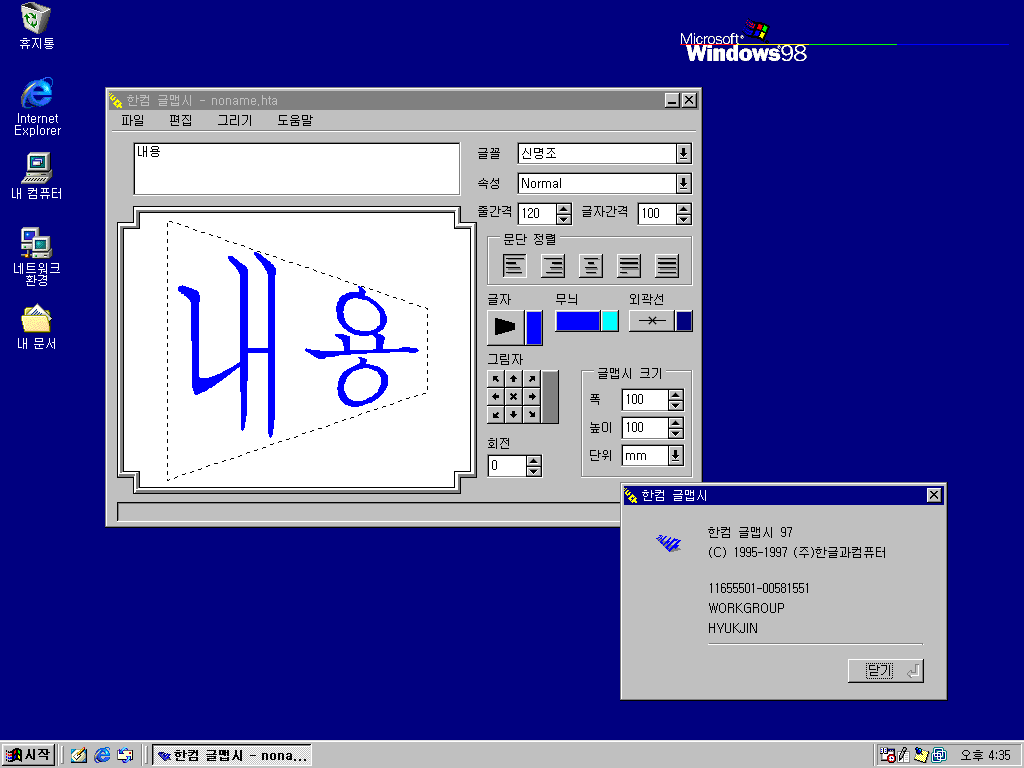1024x768 pixels.
Task: Increase 줄간격 line spacing value
Action: point(564,208)
